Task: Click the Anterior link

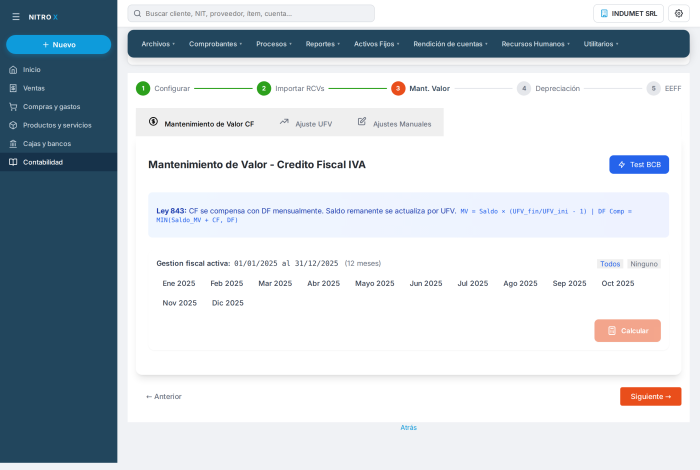Action: [163, 396]
